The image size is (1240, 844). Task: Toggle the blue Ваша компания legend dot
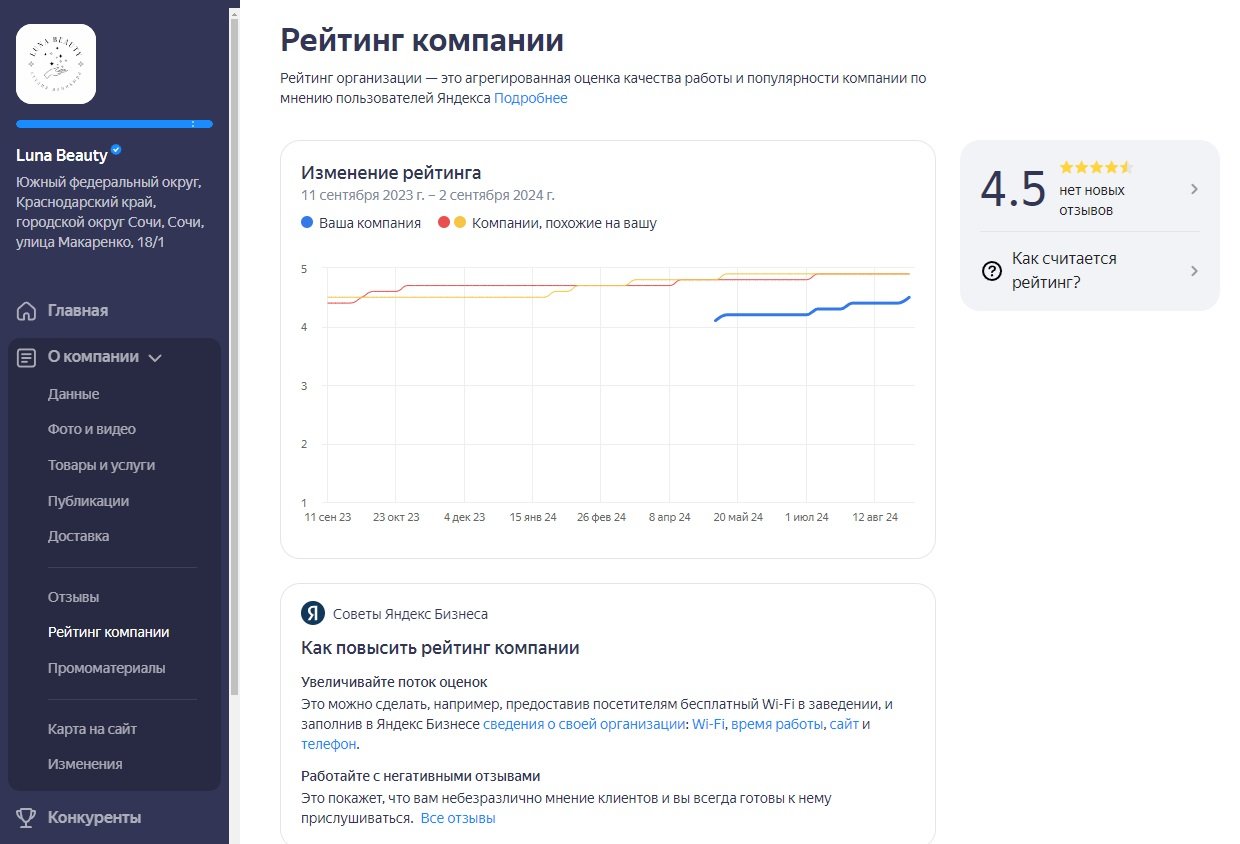(307, 223)
